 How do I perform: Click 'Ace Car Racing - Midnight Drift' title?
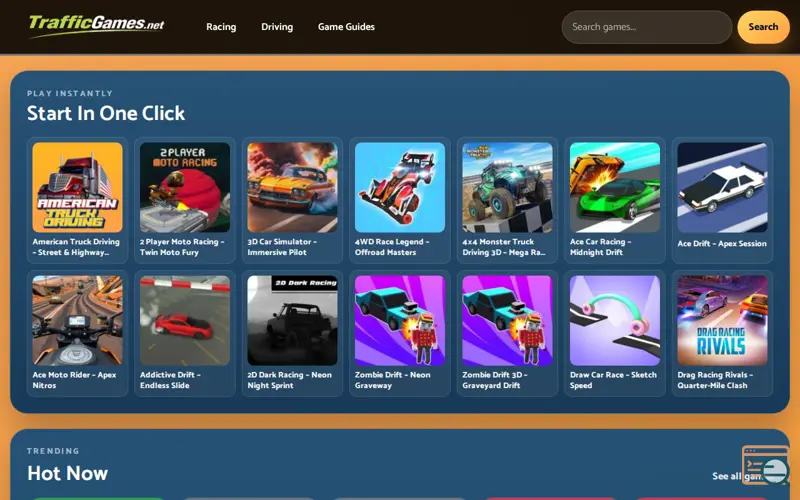pos(601,247)
